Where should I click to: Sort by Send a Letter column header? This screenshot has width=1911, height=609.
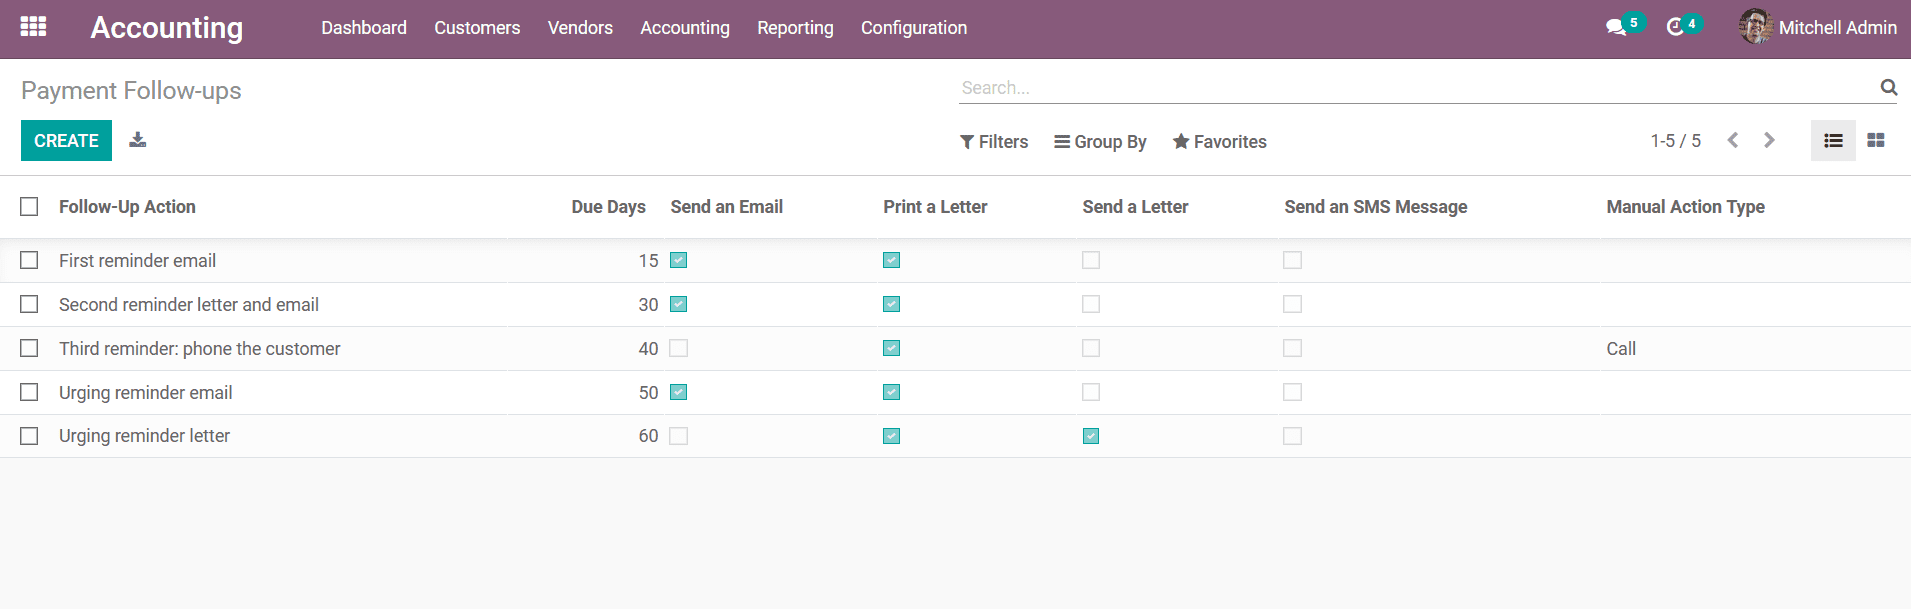click(x=1135, y=207)
